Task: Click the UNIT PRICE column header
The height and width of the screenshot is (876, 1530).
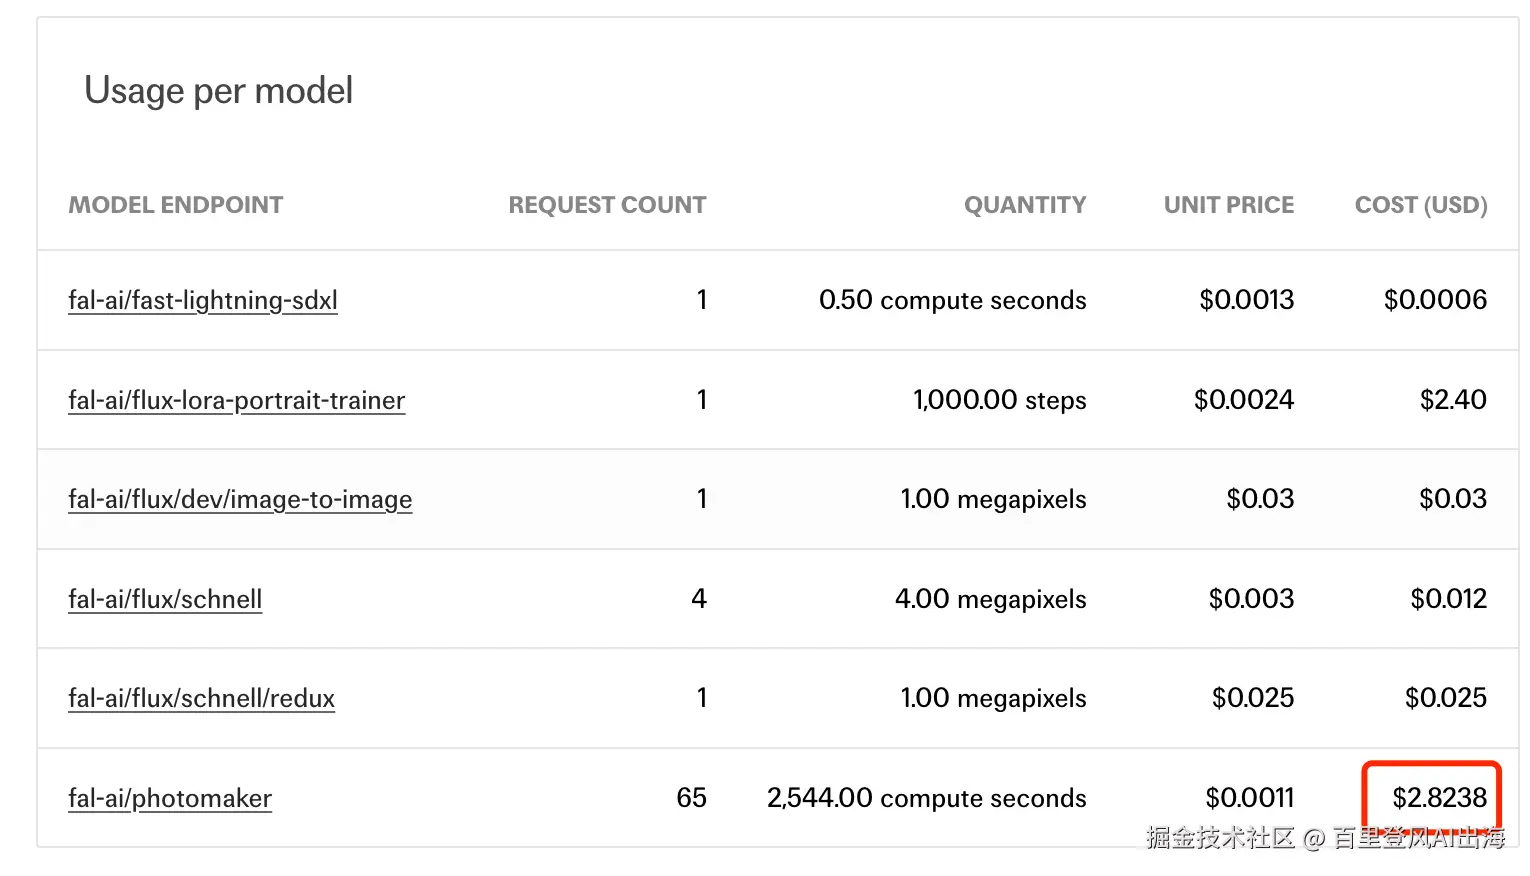Action: coord(1229,205)
